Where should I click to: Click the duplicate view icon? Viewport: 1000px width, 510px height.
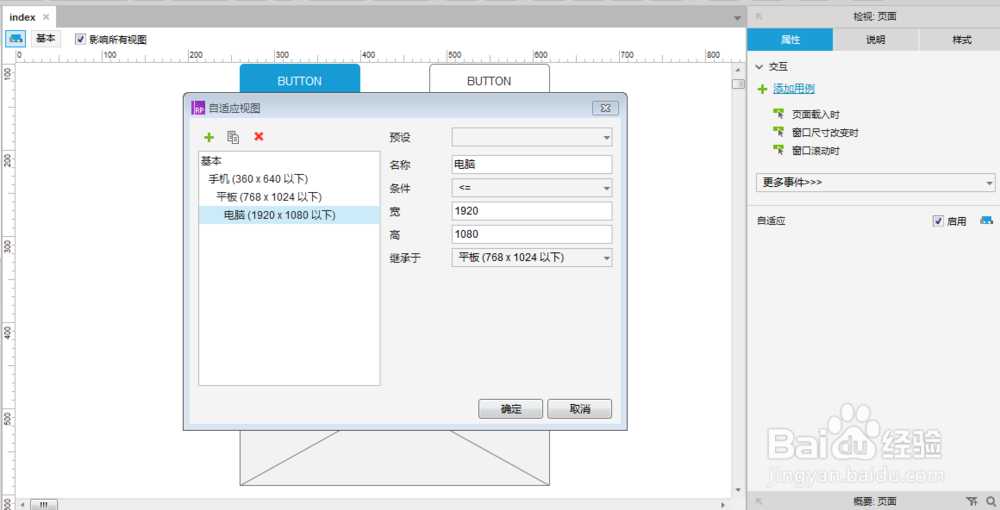(x=233, y=137)
